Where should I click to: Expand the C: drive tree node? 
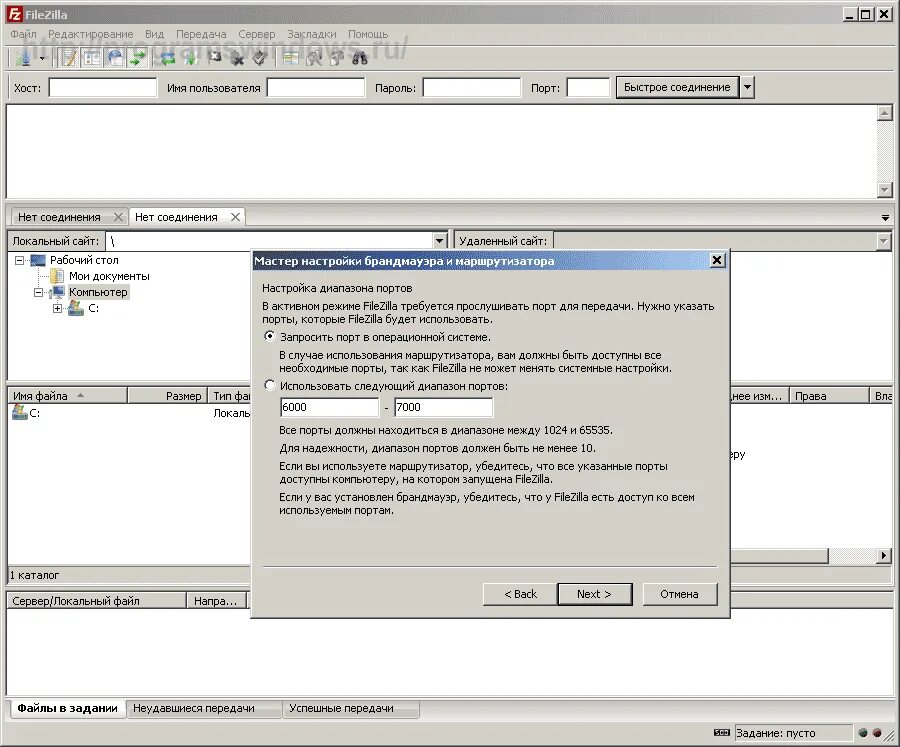(x=57, y=308)
